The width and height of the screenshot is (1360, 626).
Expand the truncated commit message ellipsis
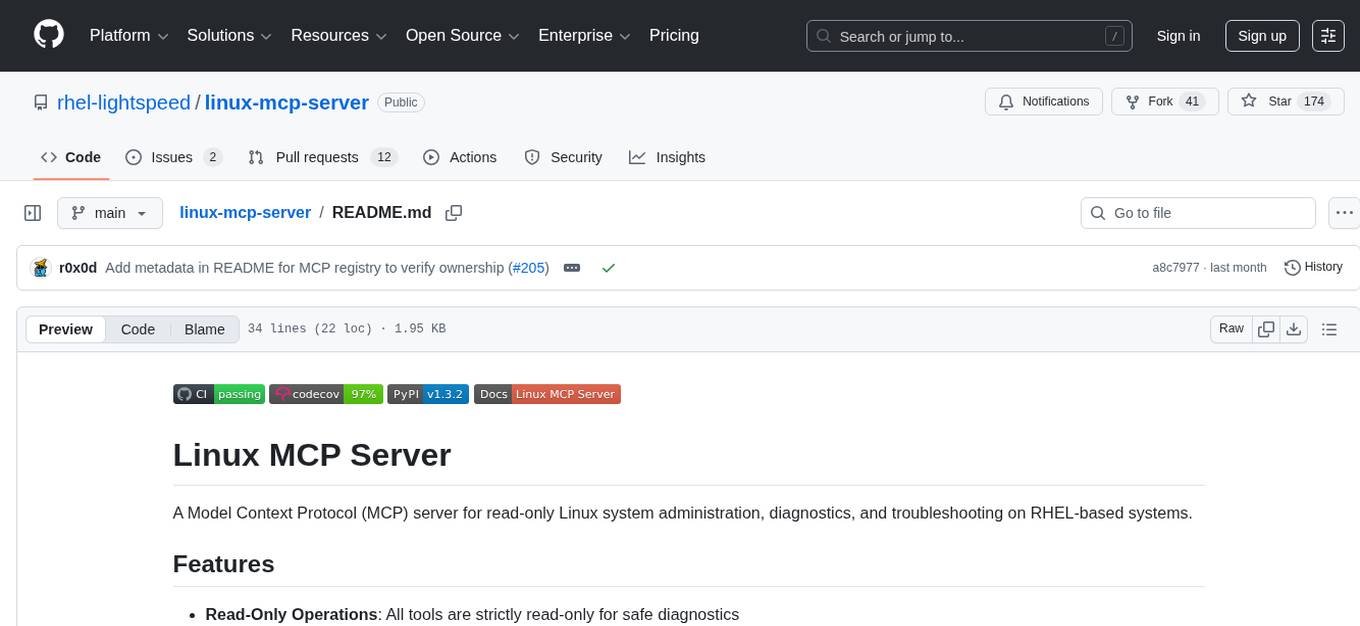[571, 267]
